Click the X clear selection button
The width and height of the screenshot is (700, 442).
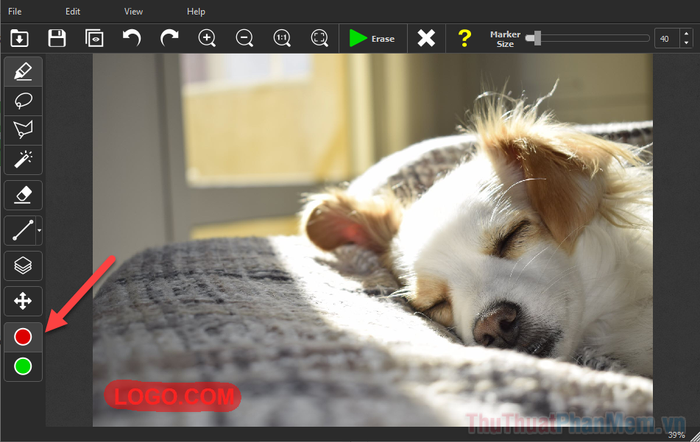(x=426, y=38)
